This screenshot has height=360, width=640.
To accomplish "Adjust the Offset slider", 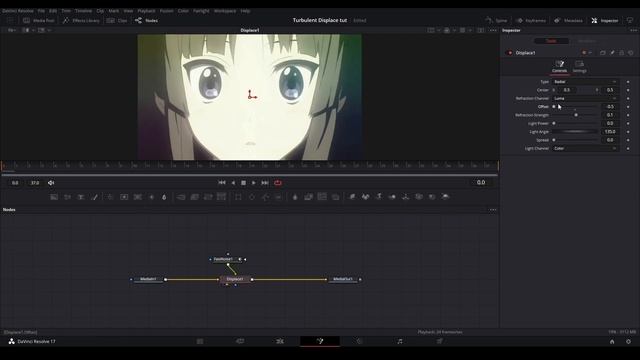I will click(576, 107).
